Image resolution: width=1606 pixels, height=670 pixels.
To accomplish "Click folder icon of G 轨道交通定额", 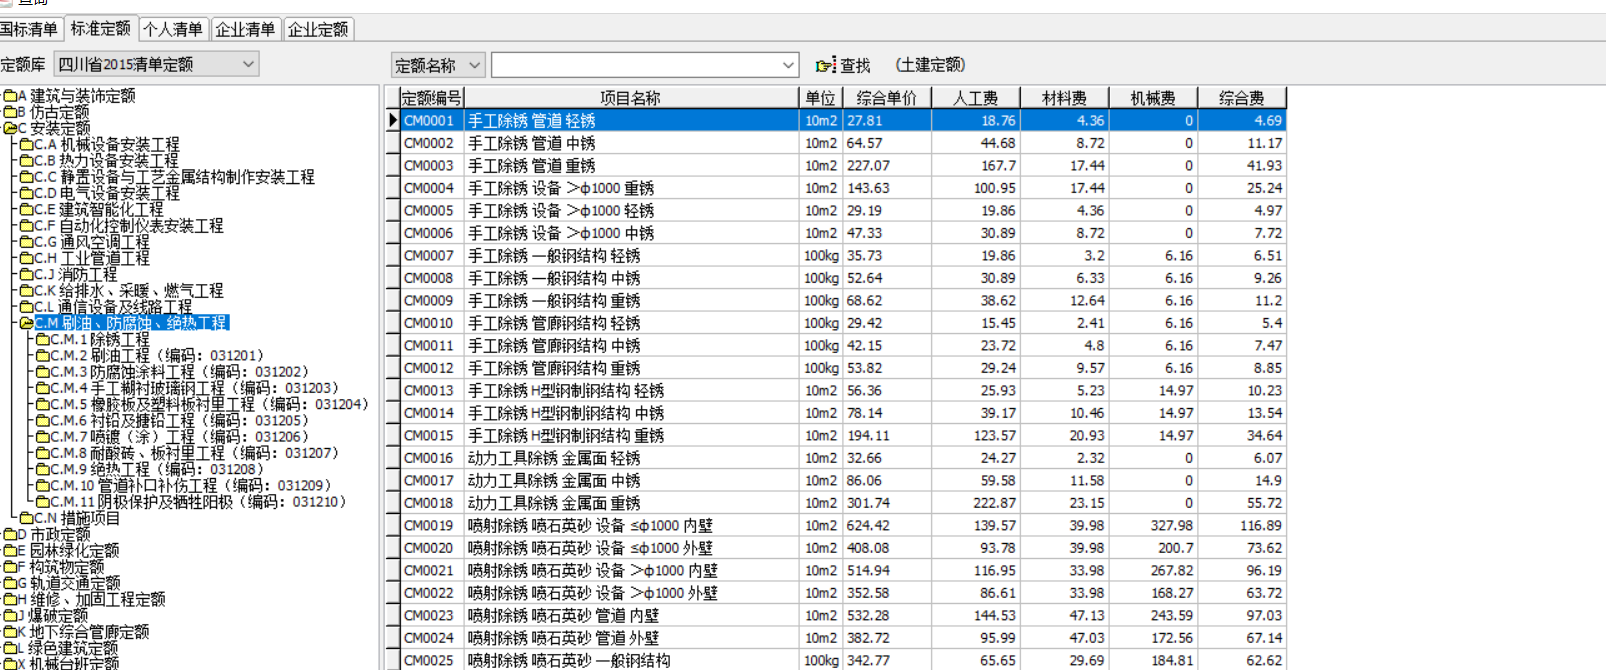I will tap(9, 582).
